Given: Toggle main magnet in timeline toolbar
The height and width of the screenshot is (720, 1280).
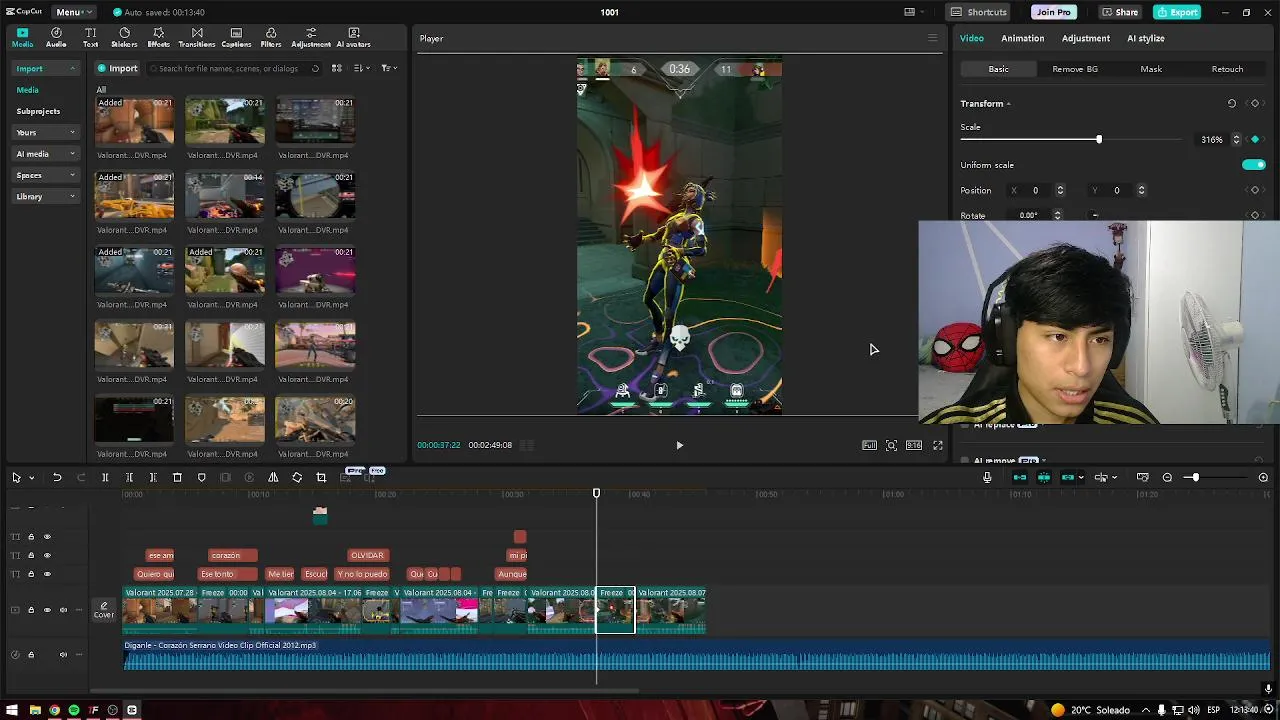Looking at the screenshot, I should [x=1020, y=478].
